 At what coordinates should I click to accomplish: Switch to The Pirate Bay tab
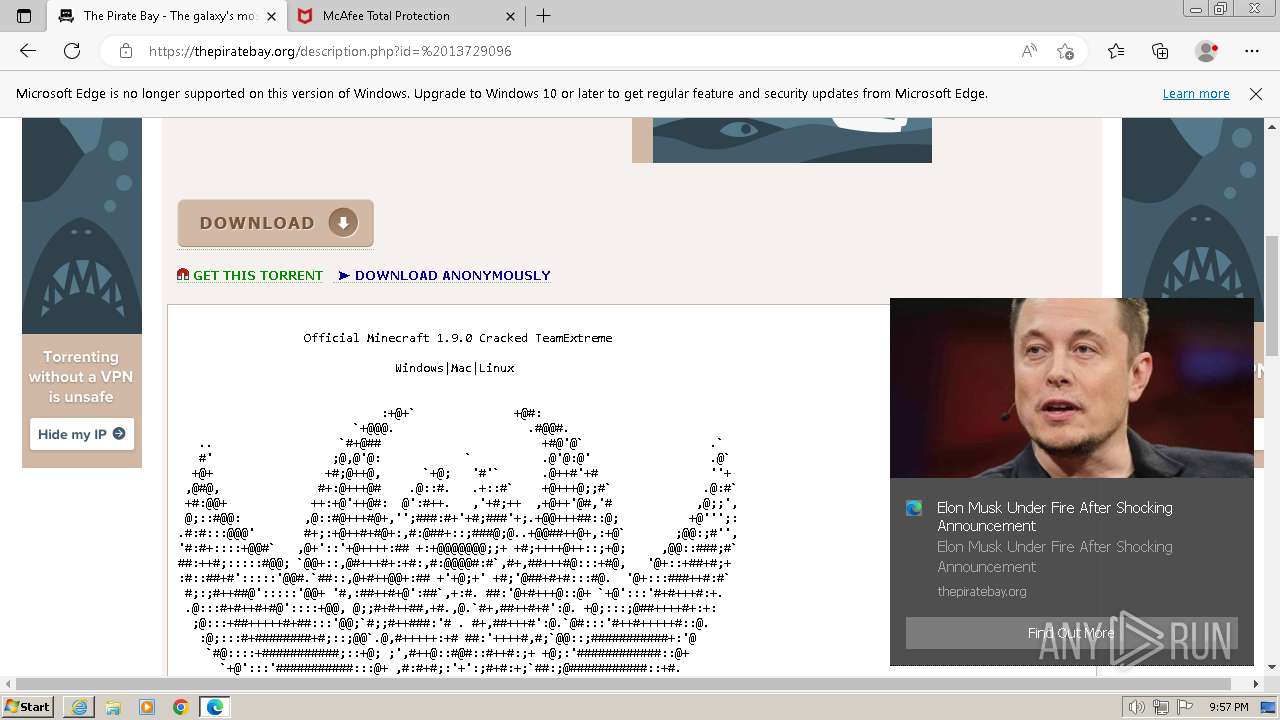(x=167, y=16)
